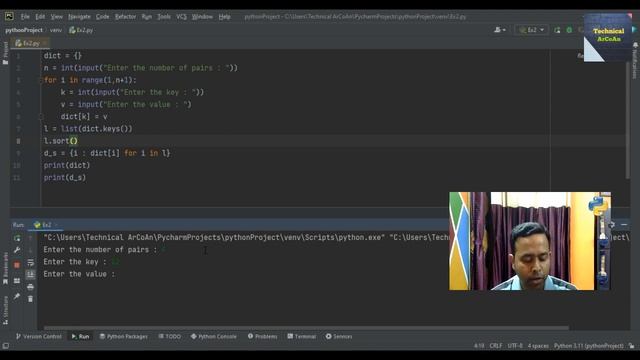Click the print(d_s) code line
Viewport: 640px width, 360px height.
pos(65,178)
